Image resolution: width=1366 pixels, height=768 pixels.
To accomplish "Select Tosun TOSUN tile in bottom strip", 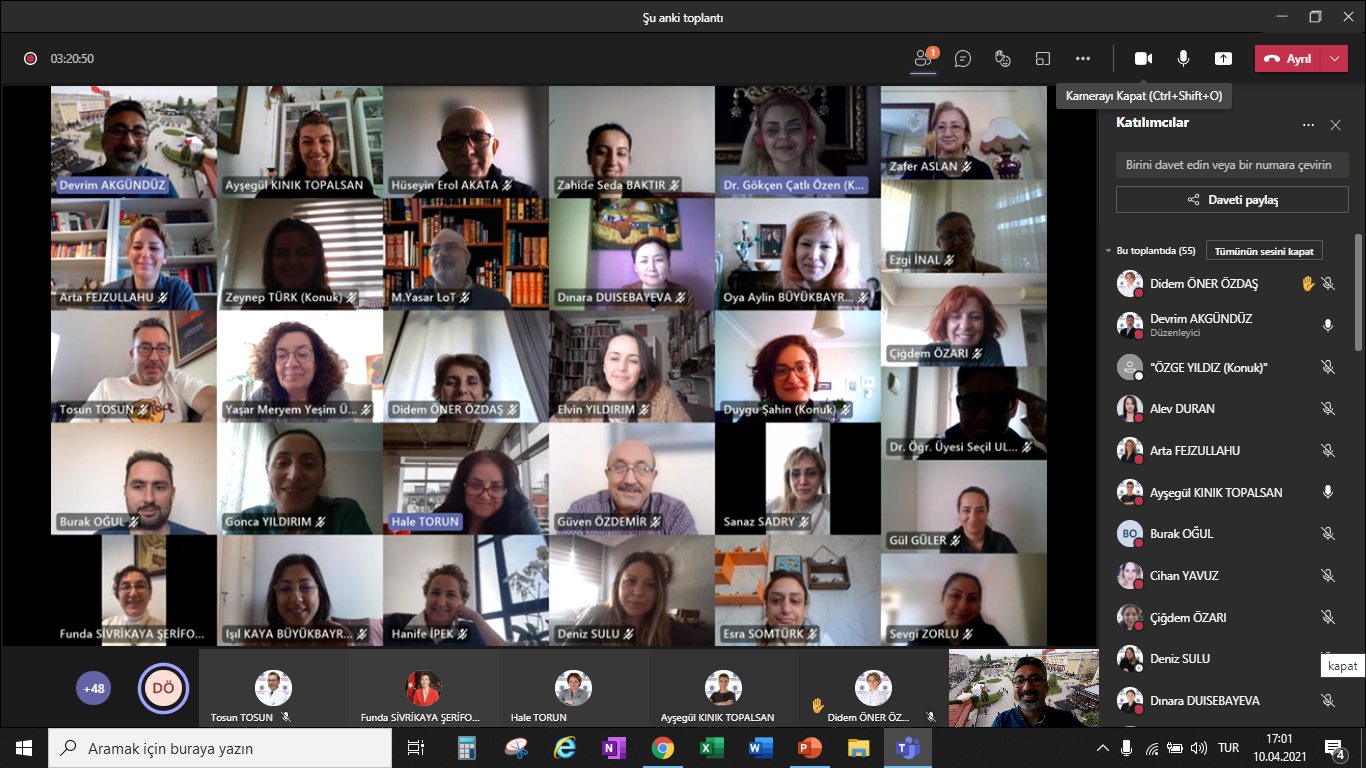I will point(274,688).
